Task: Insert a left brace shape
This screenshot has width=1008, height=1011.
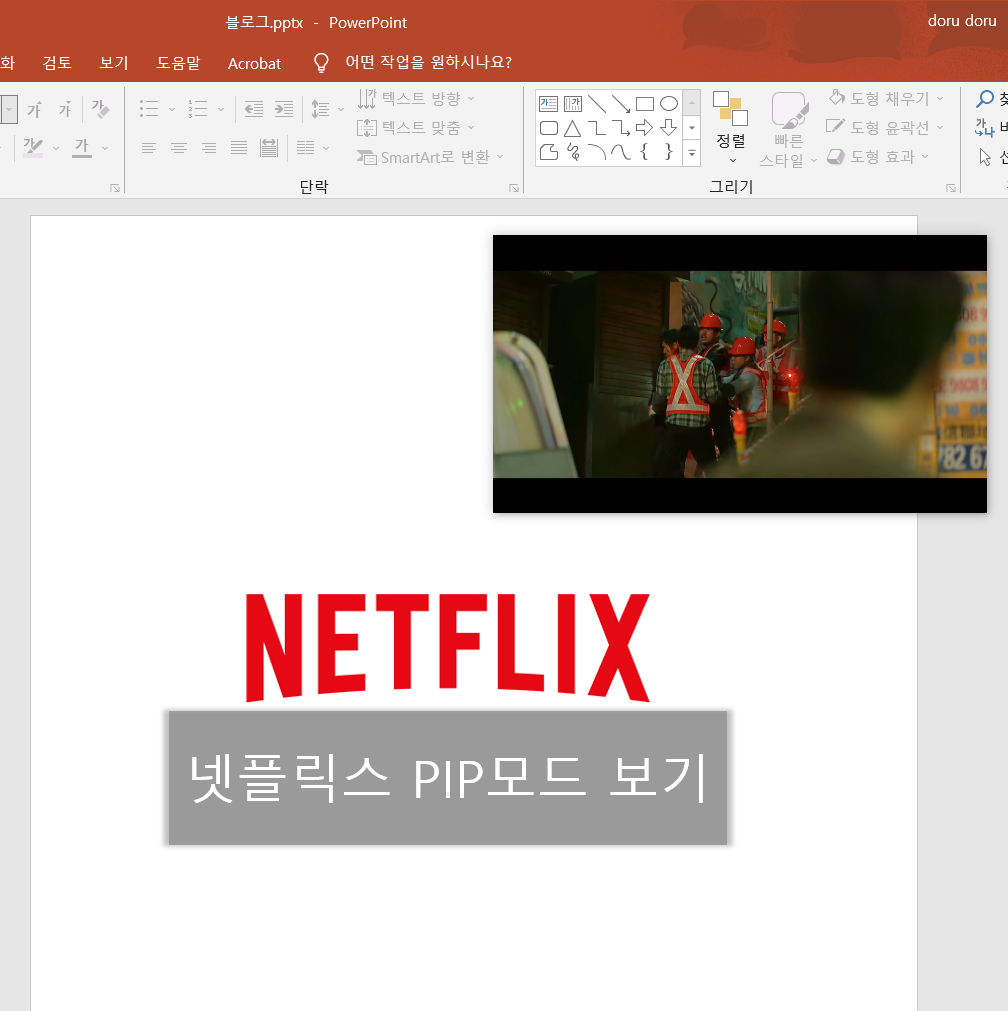Action: [645, 152]
